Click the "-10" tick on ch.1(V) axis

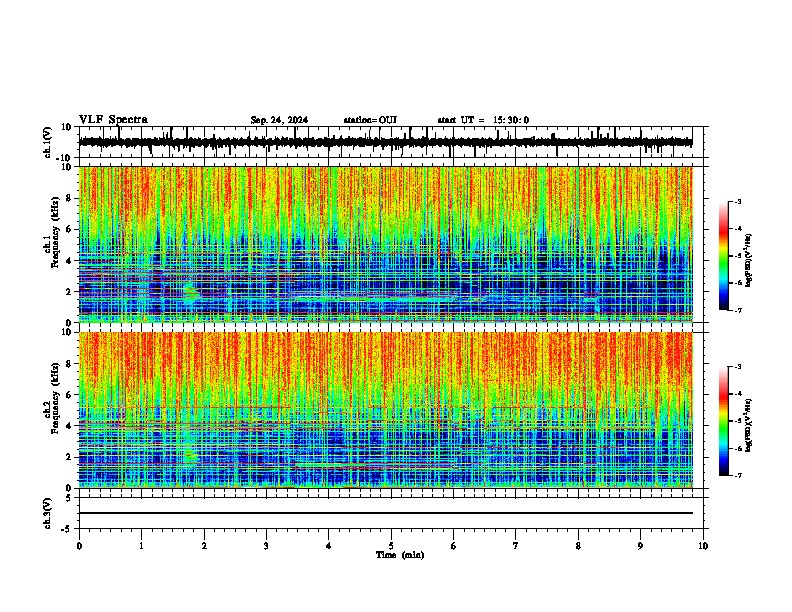[65, 158]
